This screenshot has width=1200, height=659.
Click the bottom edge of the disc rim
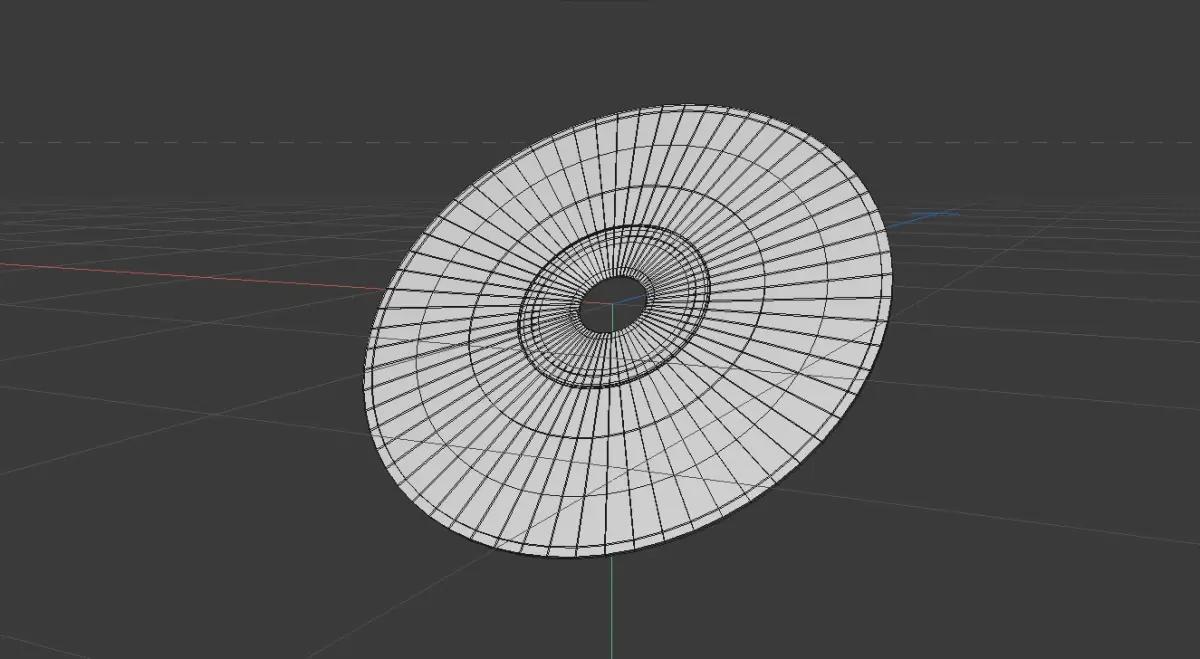(580, 555)
